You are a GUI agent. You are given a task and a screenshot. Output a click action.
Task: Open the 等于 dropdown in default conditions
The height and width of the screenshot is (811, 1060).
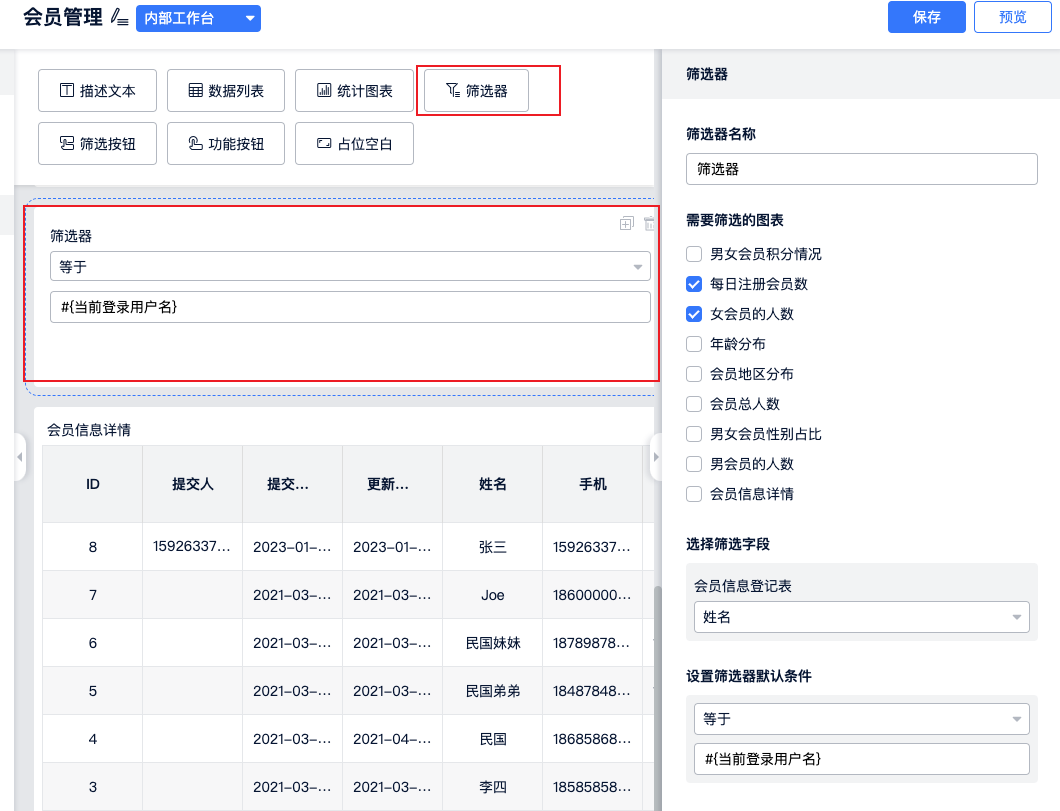[x=861, y=718]
